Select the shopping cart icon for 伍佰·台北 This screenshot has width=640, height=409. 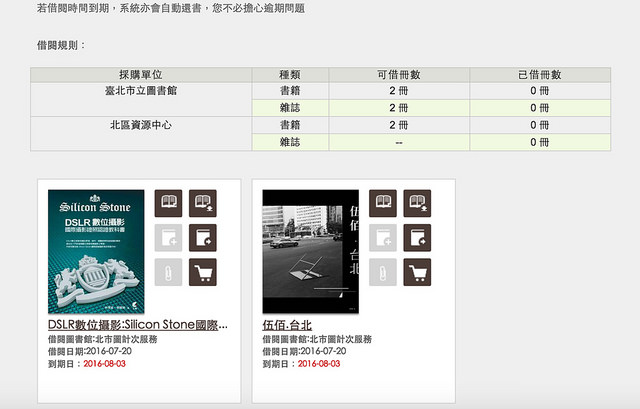pyautogui.click(x=417, y=272)
